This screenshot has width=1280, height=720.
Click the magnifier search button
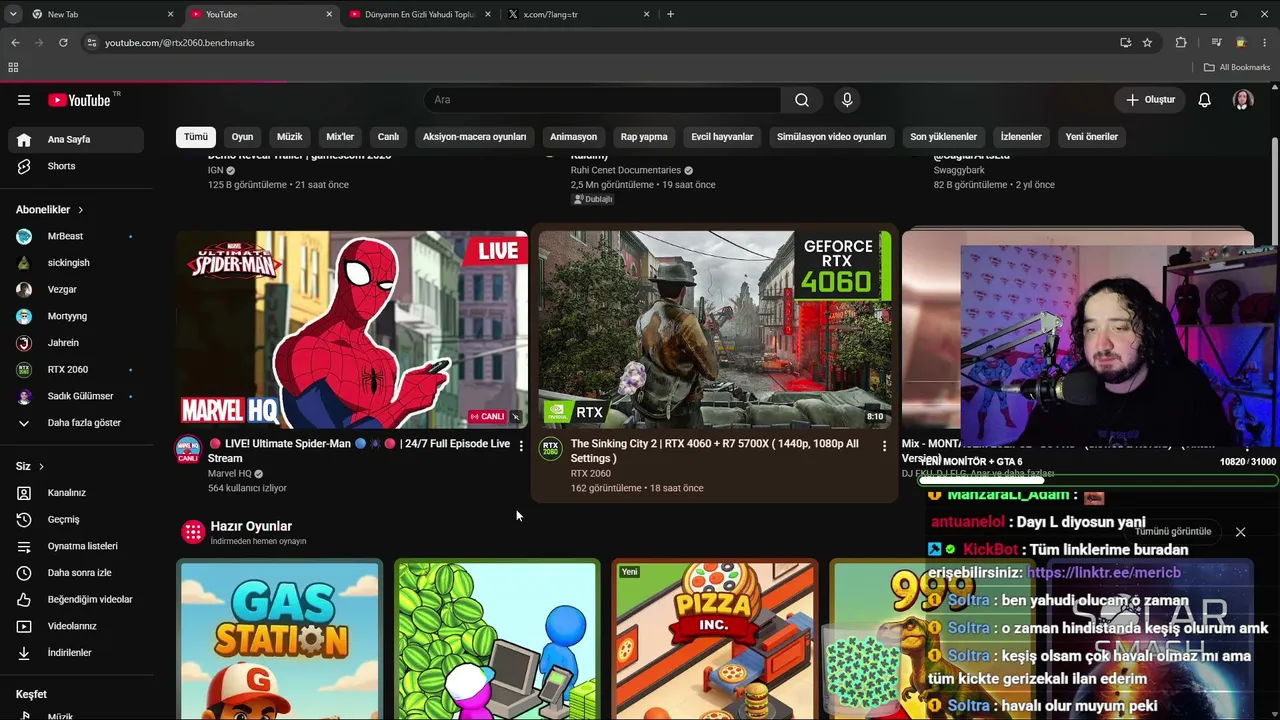click(802, 100)
